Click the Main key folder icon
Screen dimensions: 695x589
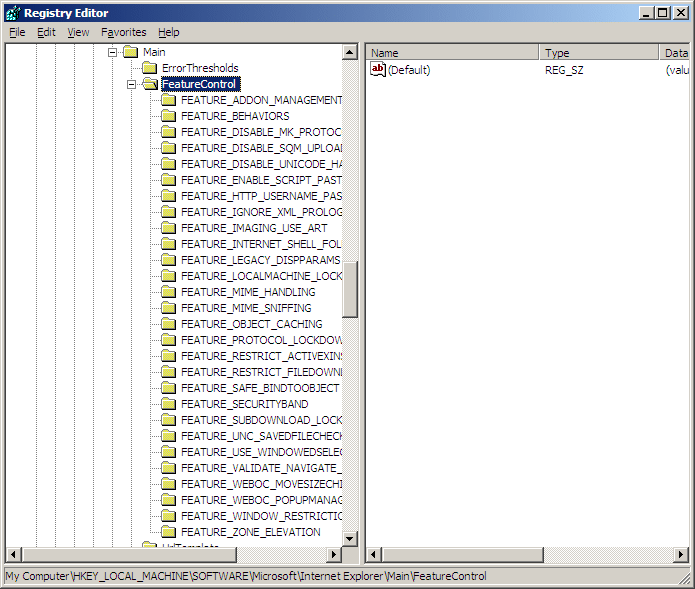coord(131,52)
